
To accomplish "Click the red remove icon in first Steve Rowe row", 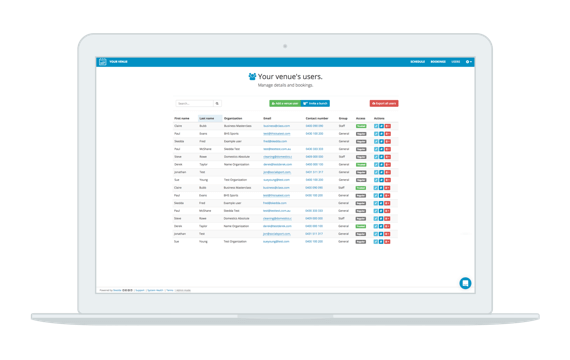I will pos(388,157).
